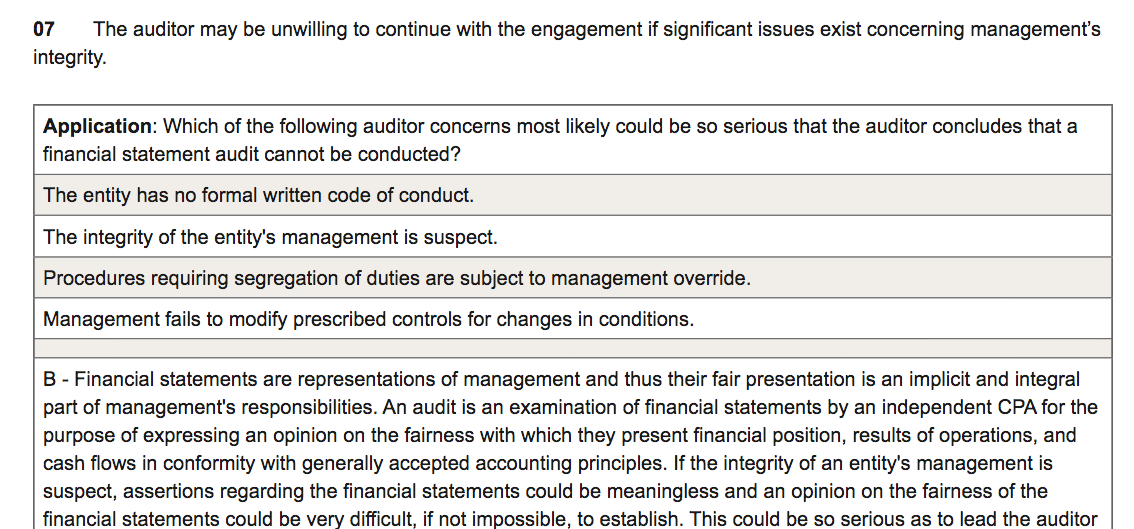Choose answer "The integrity of the entity's management is suspect"
The height and width of the screenshot is (529, 1134).
[270, 238]
